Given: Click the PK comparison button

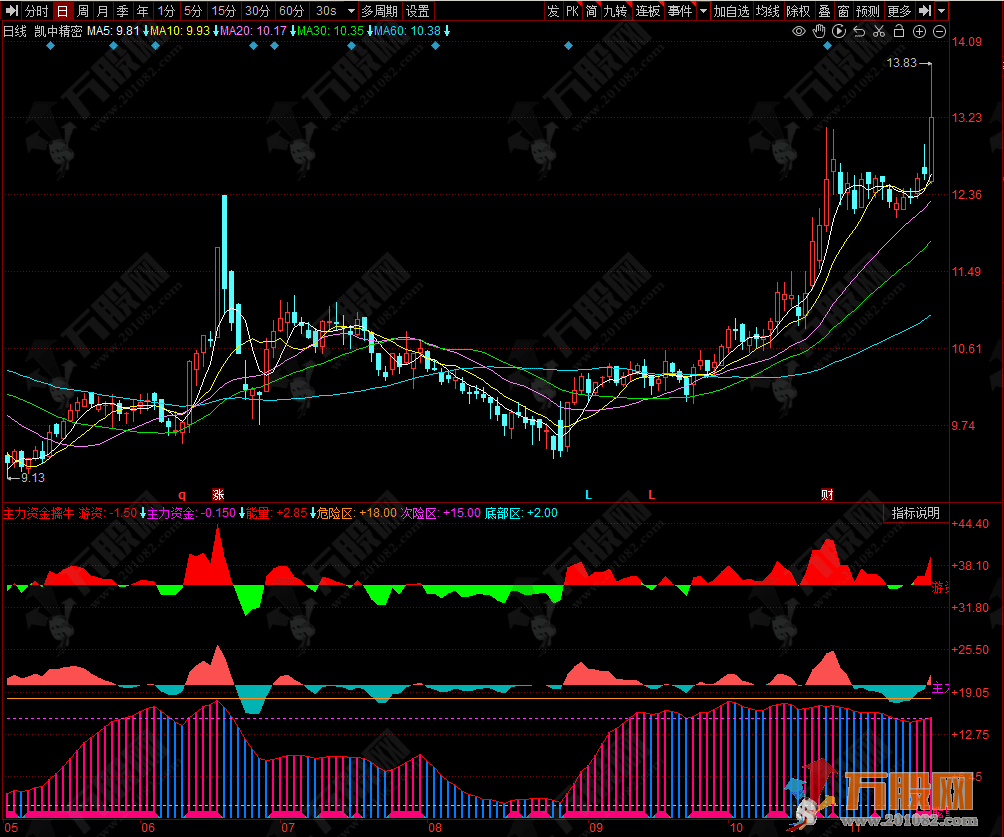Looking at the screenshot, I should (572, 11).
